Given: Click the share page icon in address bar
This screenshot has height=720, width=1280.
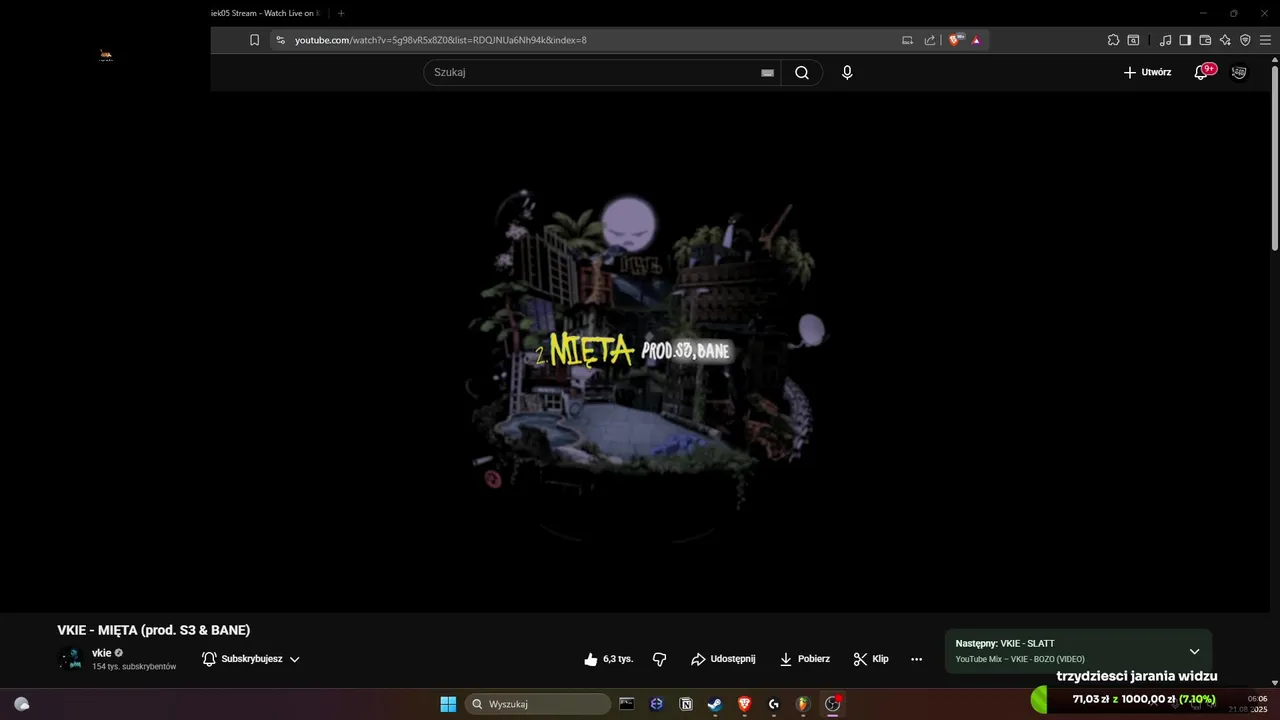Looking at the screenshot, I should click(930, 40).
